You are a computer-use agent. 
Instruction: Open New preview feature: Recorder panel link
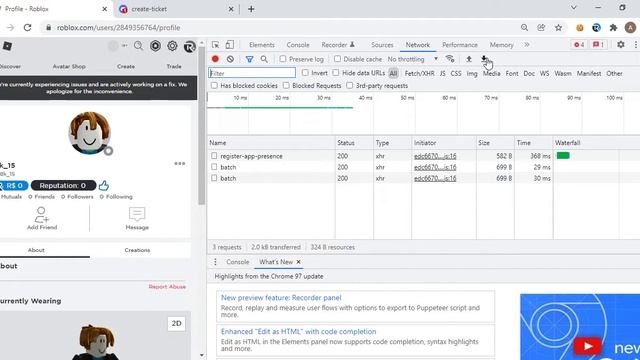[x=281, y=298]
